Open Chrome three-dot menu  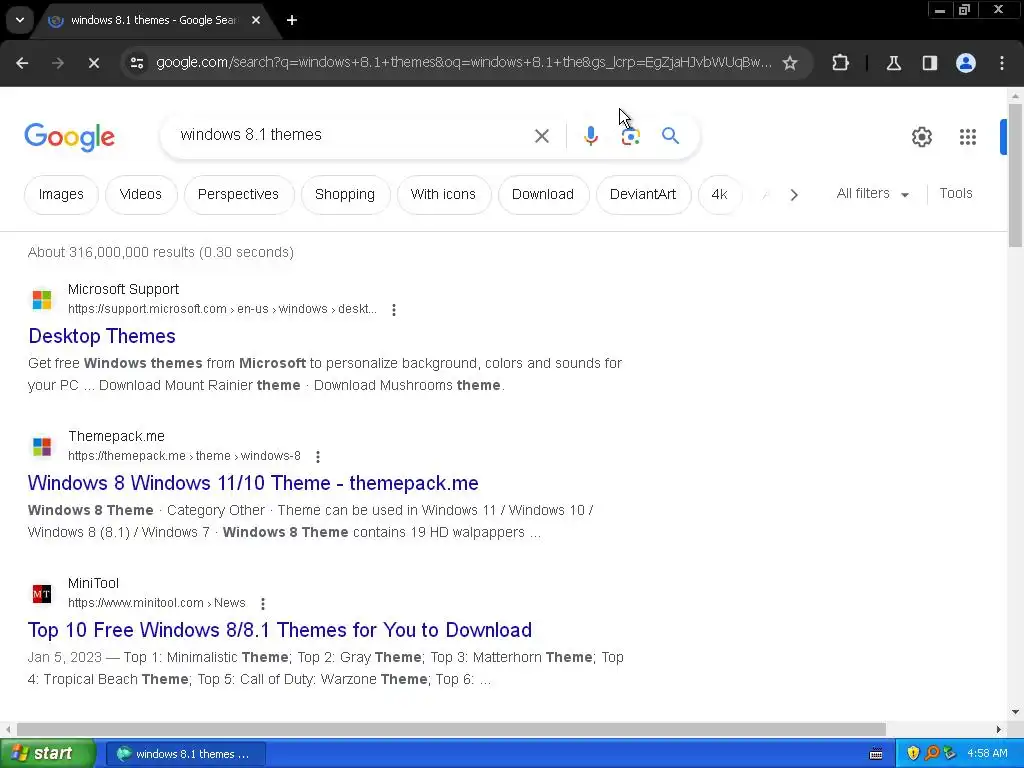pos(1002,63)
